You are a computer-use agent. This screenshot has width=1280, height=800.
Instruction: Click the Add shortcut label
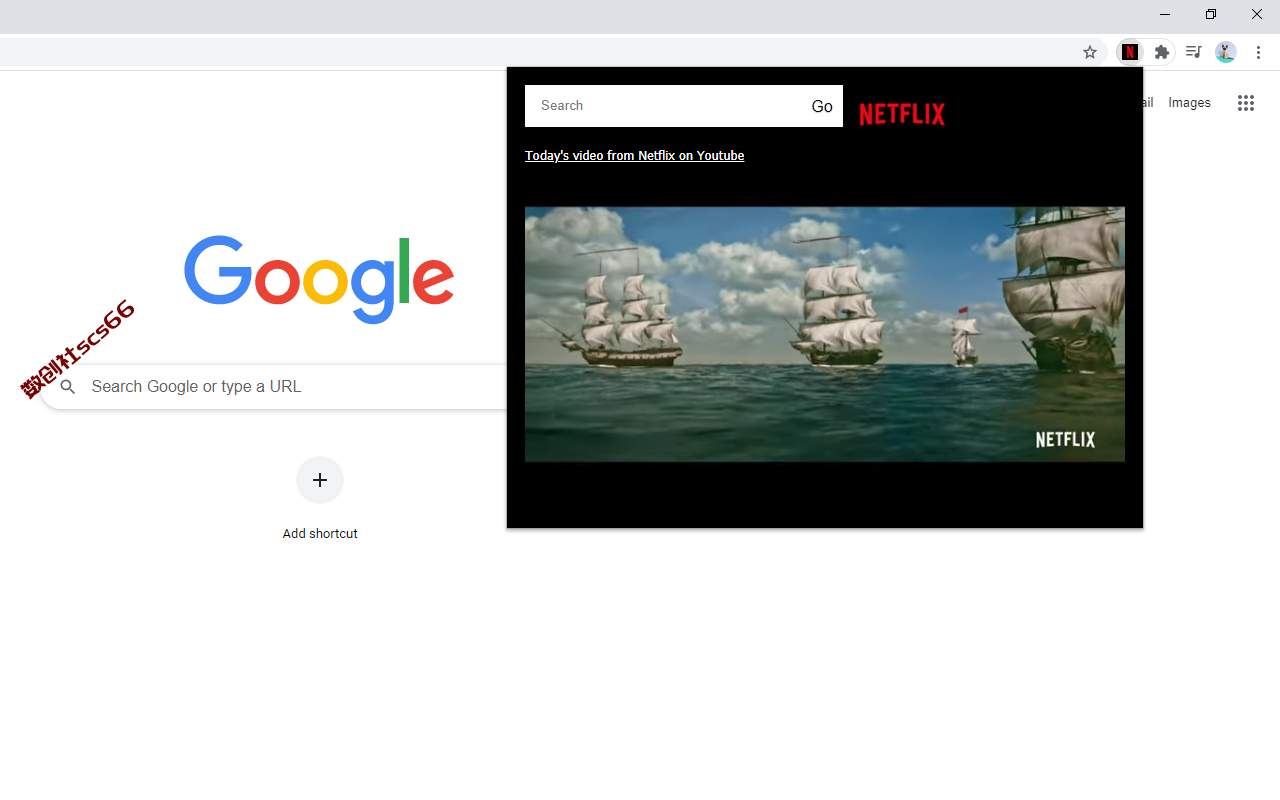tap(320, 534)
